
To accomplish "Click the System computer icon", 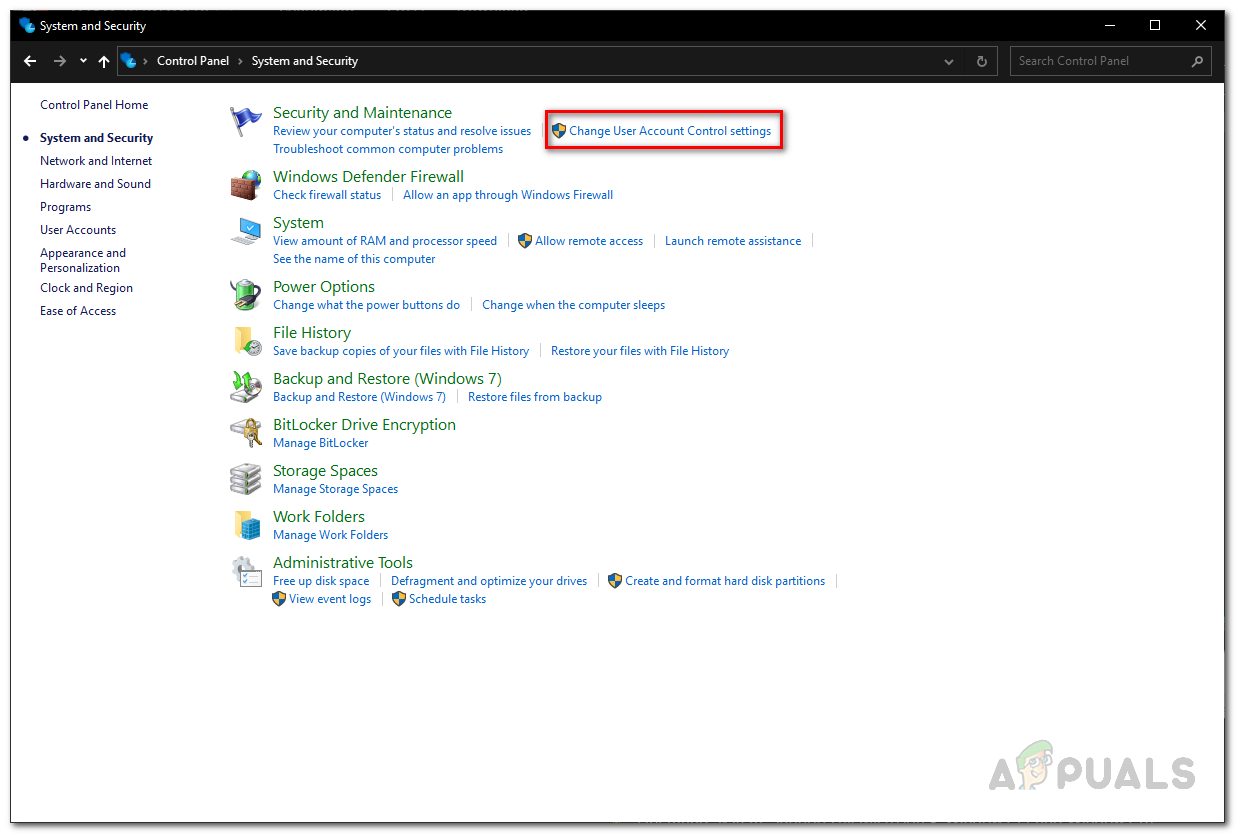I will point(246,232).
